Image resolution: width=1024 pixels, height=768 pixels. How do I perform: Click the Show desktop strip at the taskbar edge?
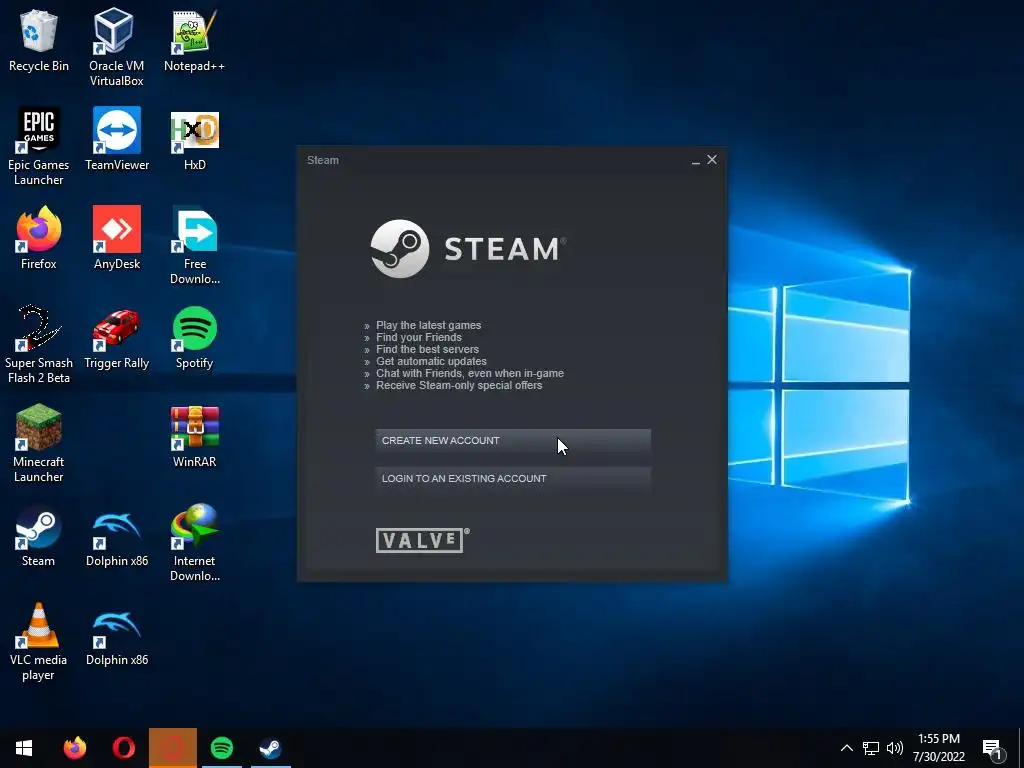point(1021,748)
